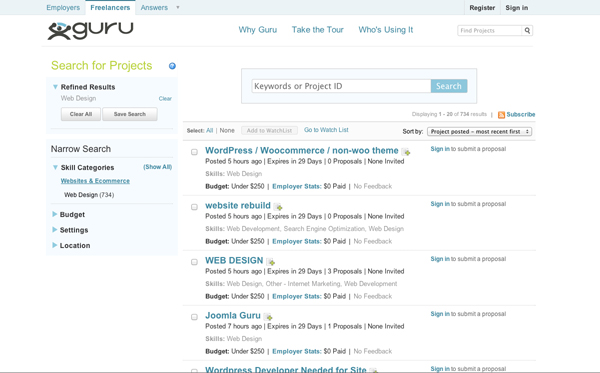Click watch list icon next to website rebuild
Viewport: 600px width, 373px height.
click(278, 207)
